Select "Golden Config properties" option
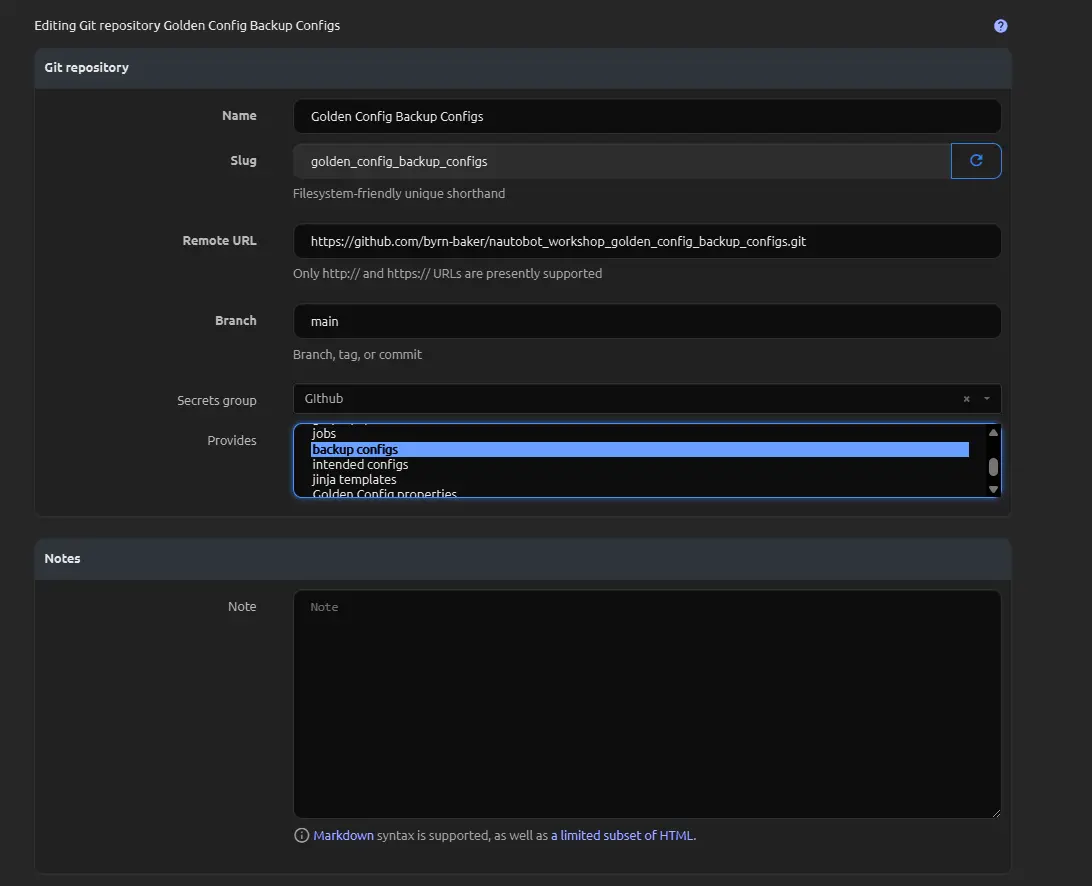The height and width of the screenshot is (886, 1092). click(384, 493)
